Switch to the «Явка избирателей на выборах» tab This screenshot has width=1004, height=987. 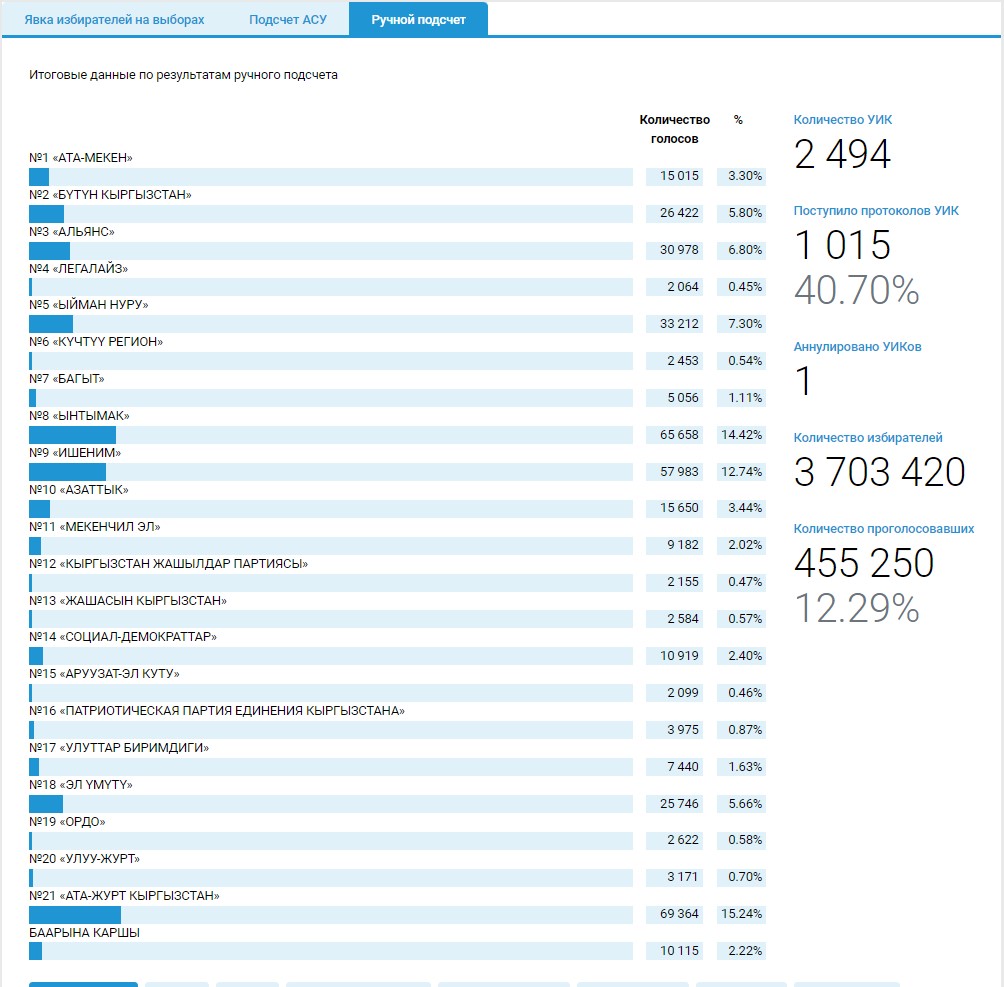pyautogui.click(x=114, y=20)
